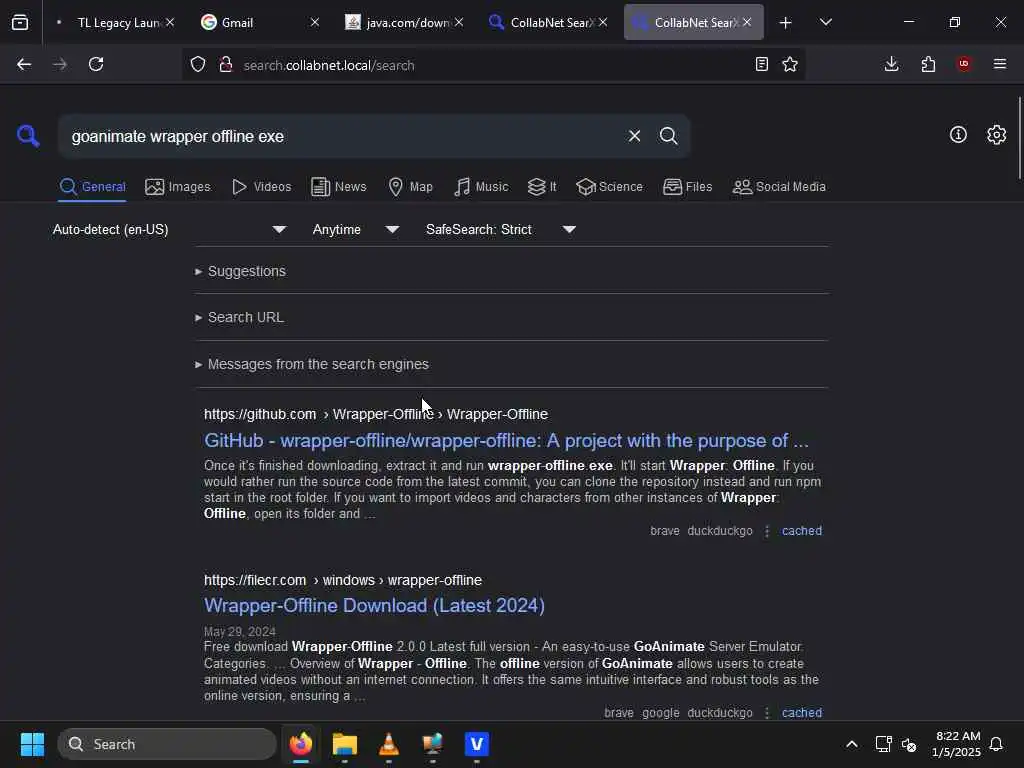Select the Files search category

tap(687, 187)
